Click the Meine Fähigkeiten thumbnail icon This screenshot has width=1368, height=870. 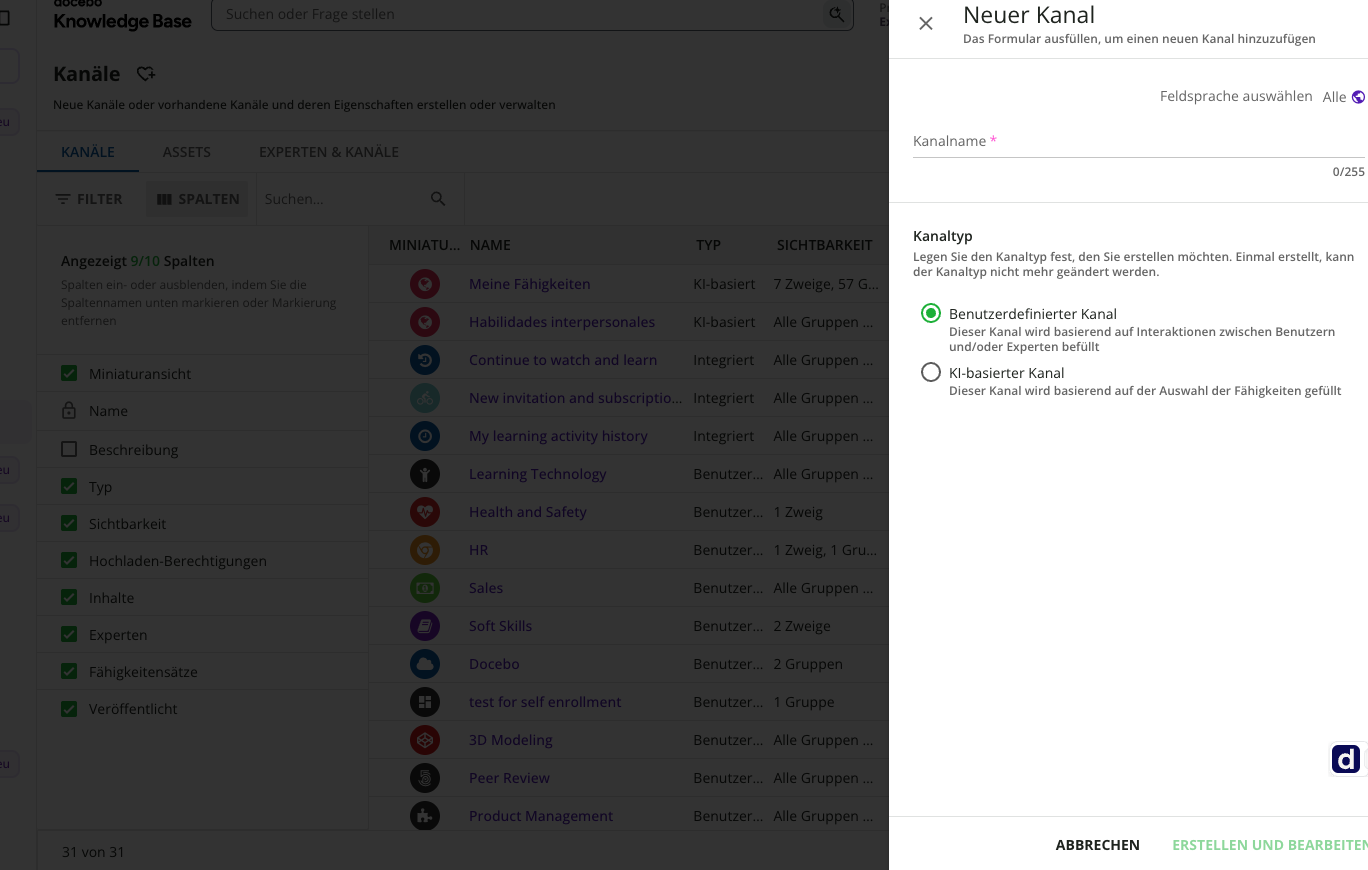click(x=425, y=284)
